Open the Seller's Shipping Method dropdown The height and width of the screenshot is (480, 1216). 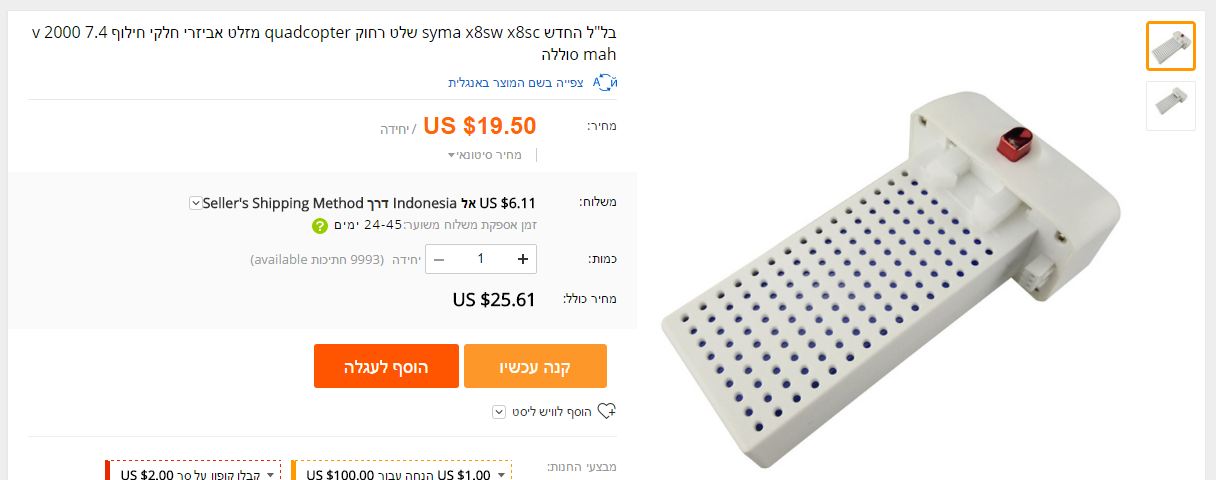(195, 203)
